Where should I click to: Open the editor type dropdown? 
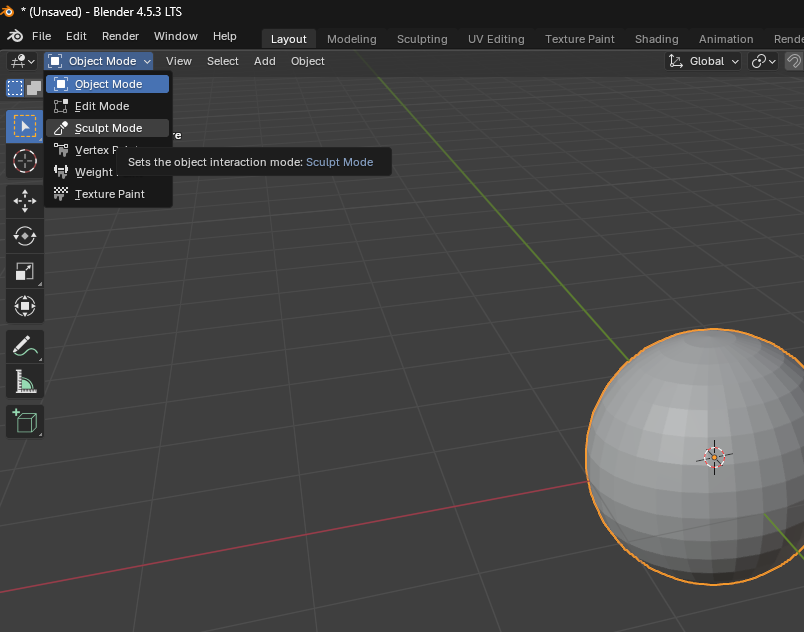22,61
